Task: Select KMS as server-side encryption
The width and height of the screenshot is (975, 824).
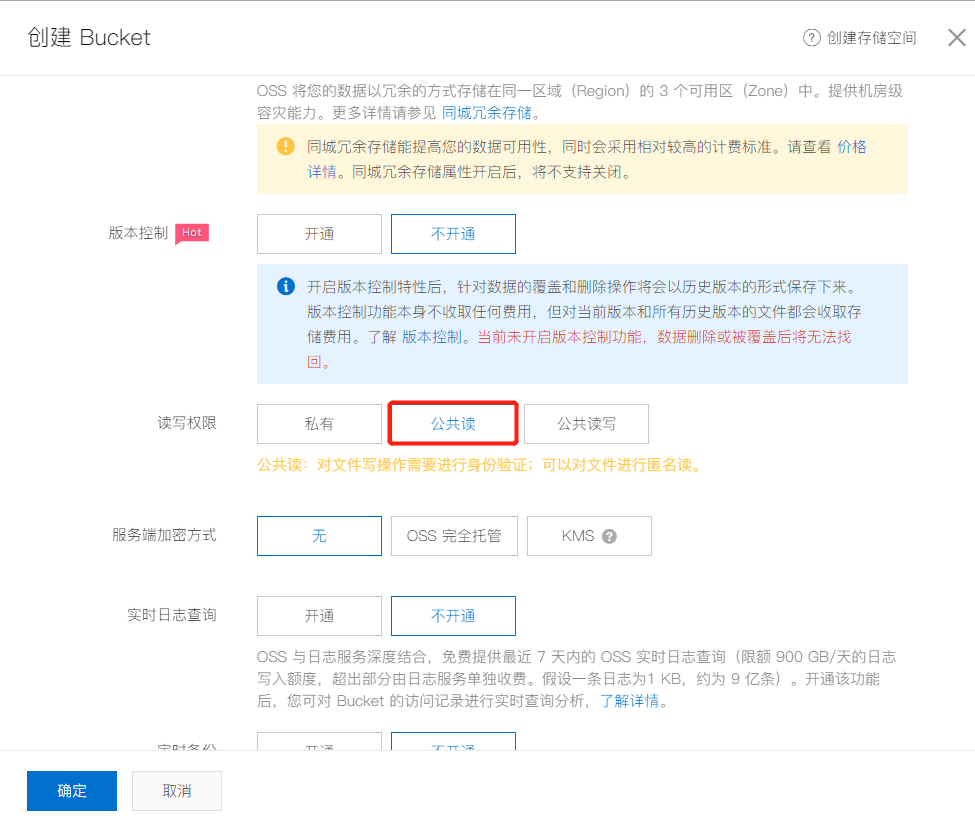Action: pos(589,536)
